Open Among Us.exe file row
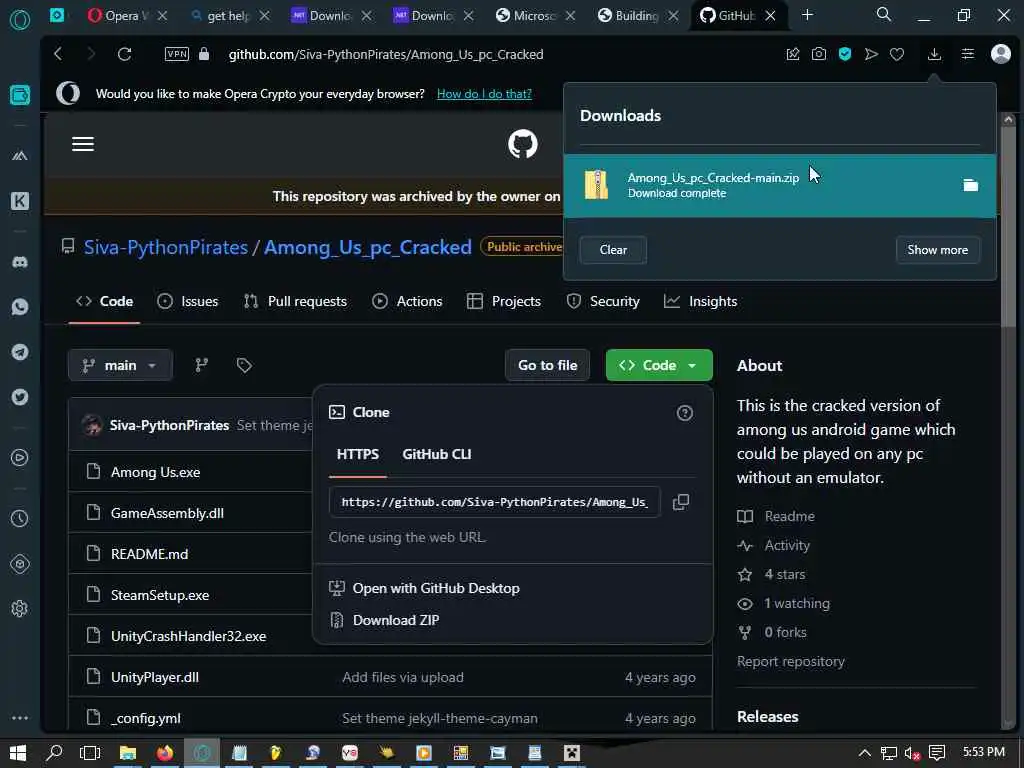The height and width of the screenshot is (768, 1024). click(x=155, y=472)
